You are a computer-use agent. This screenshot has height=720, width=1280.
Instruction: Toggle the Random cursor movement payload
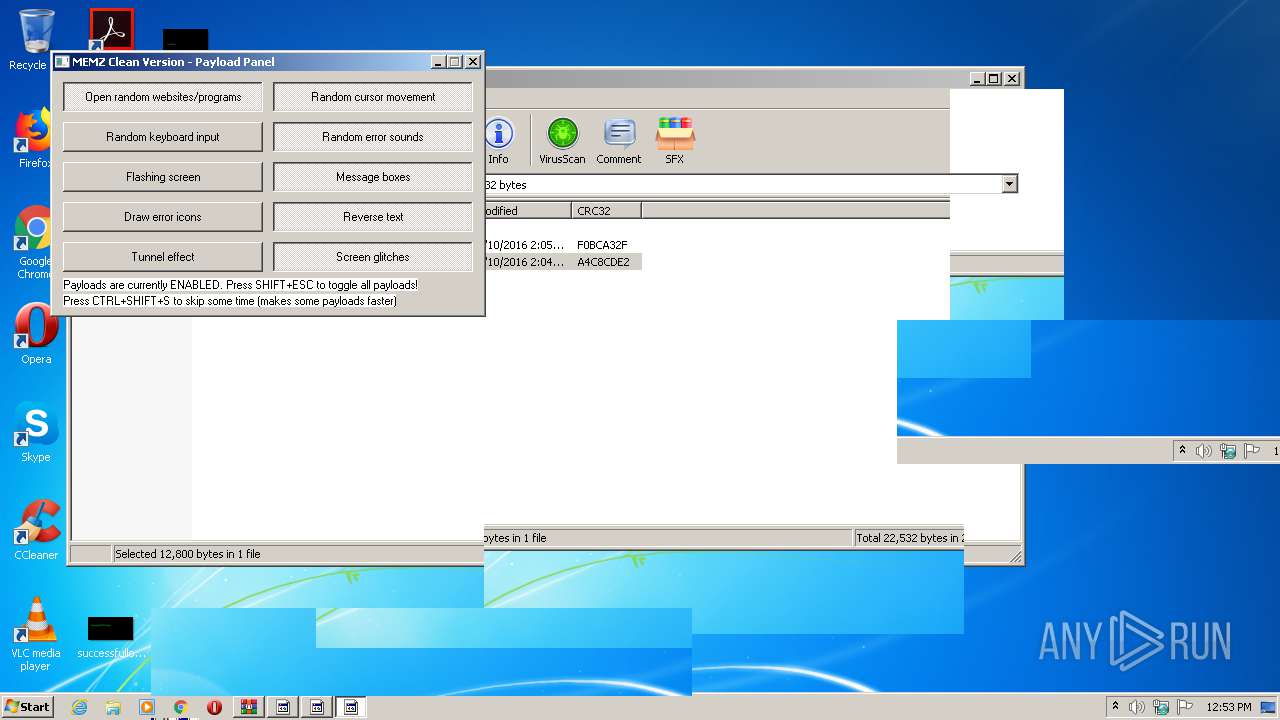[373, 97]
